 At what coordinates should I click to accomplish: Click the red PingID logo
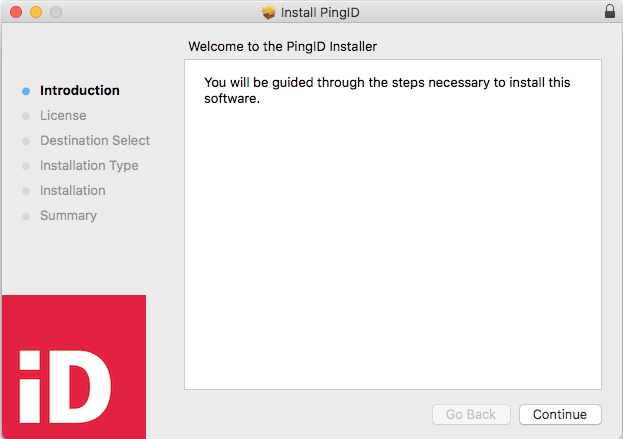click(74, 367)
